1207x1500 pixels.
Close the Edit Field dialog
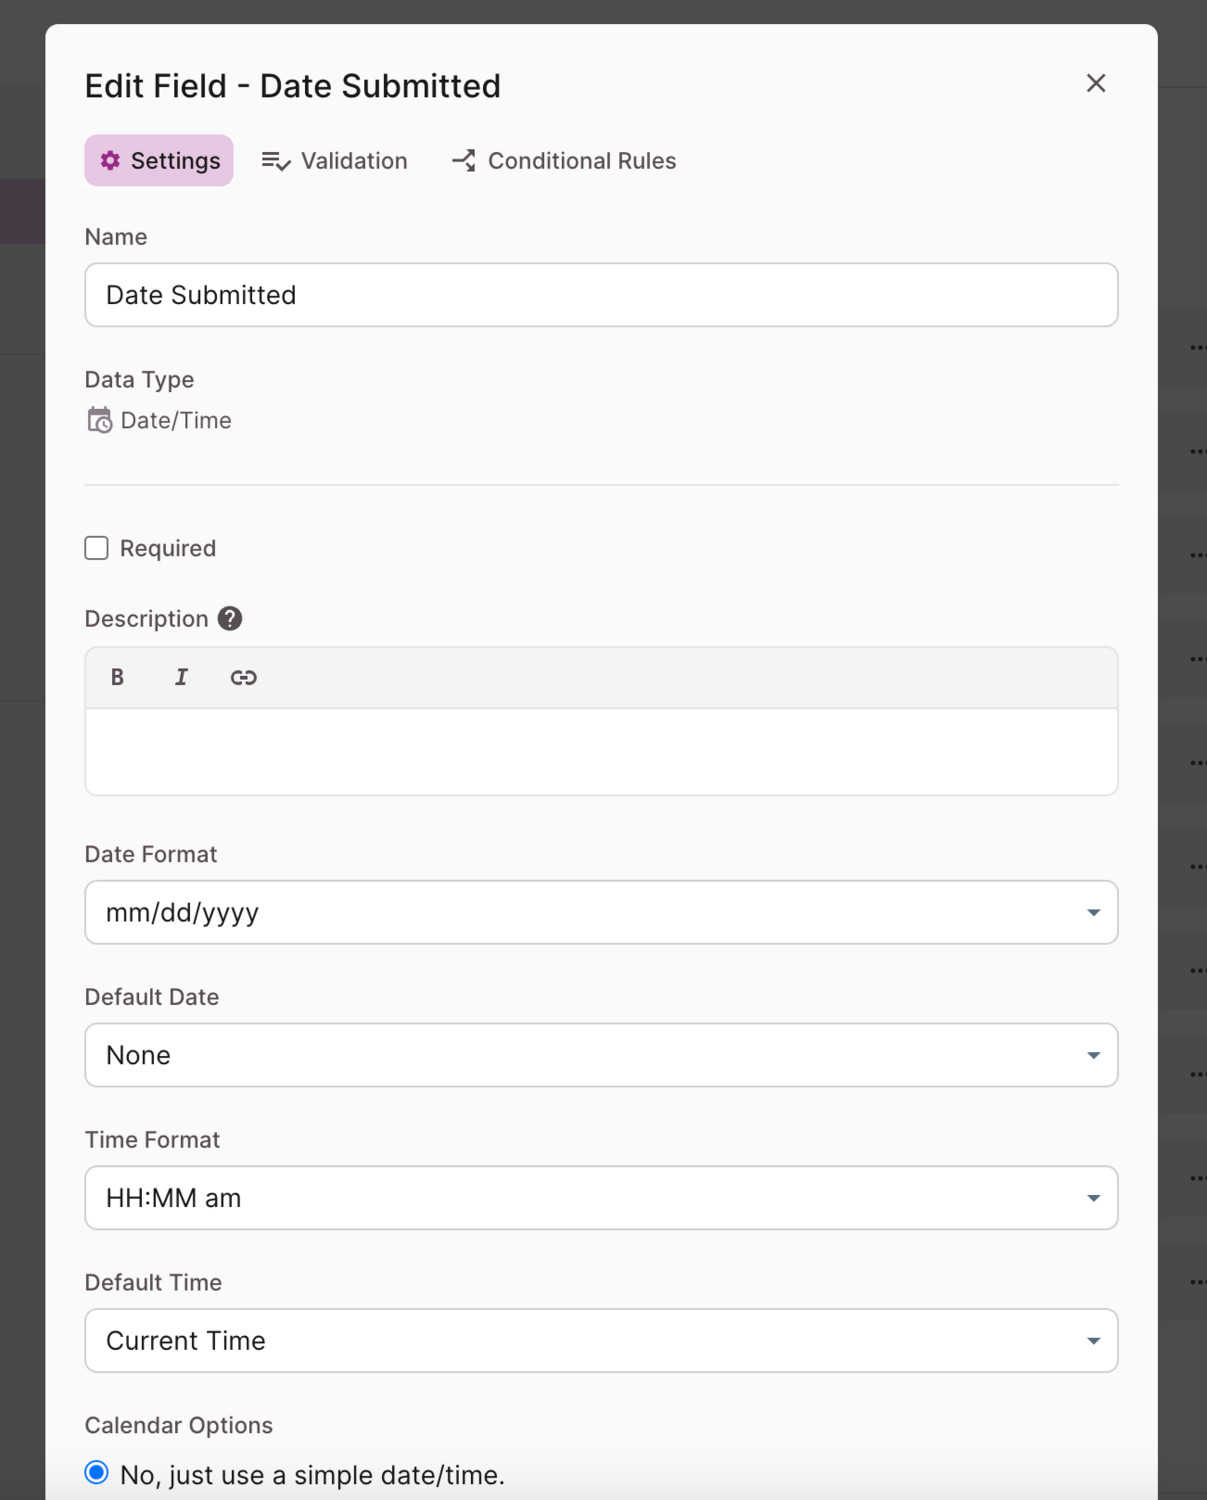coord(1096,83)
